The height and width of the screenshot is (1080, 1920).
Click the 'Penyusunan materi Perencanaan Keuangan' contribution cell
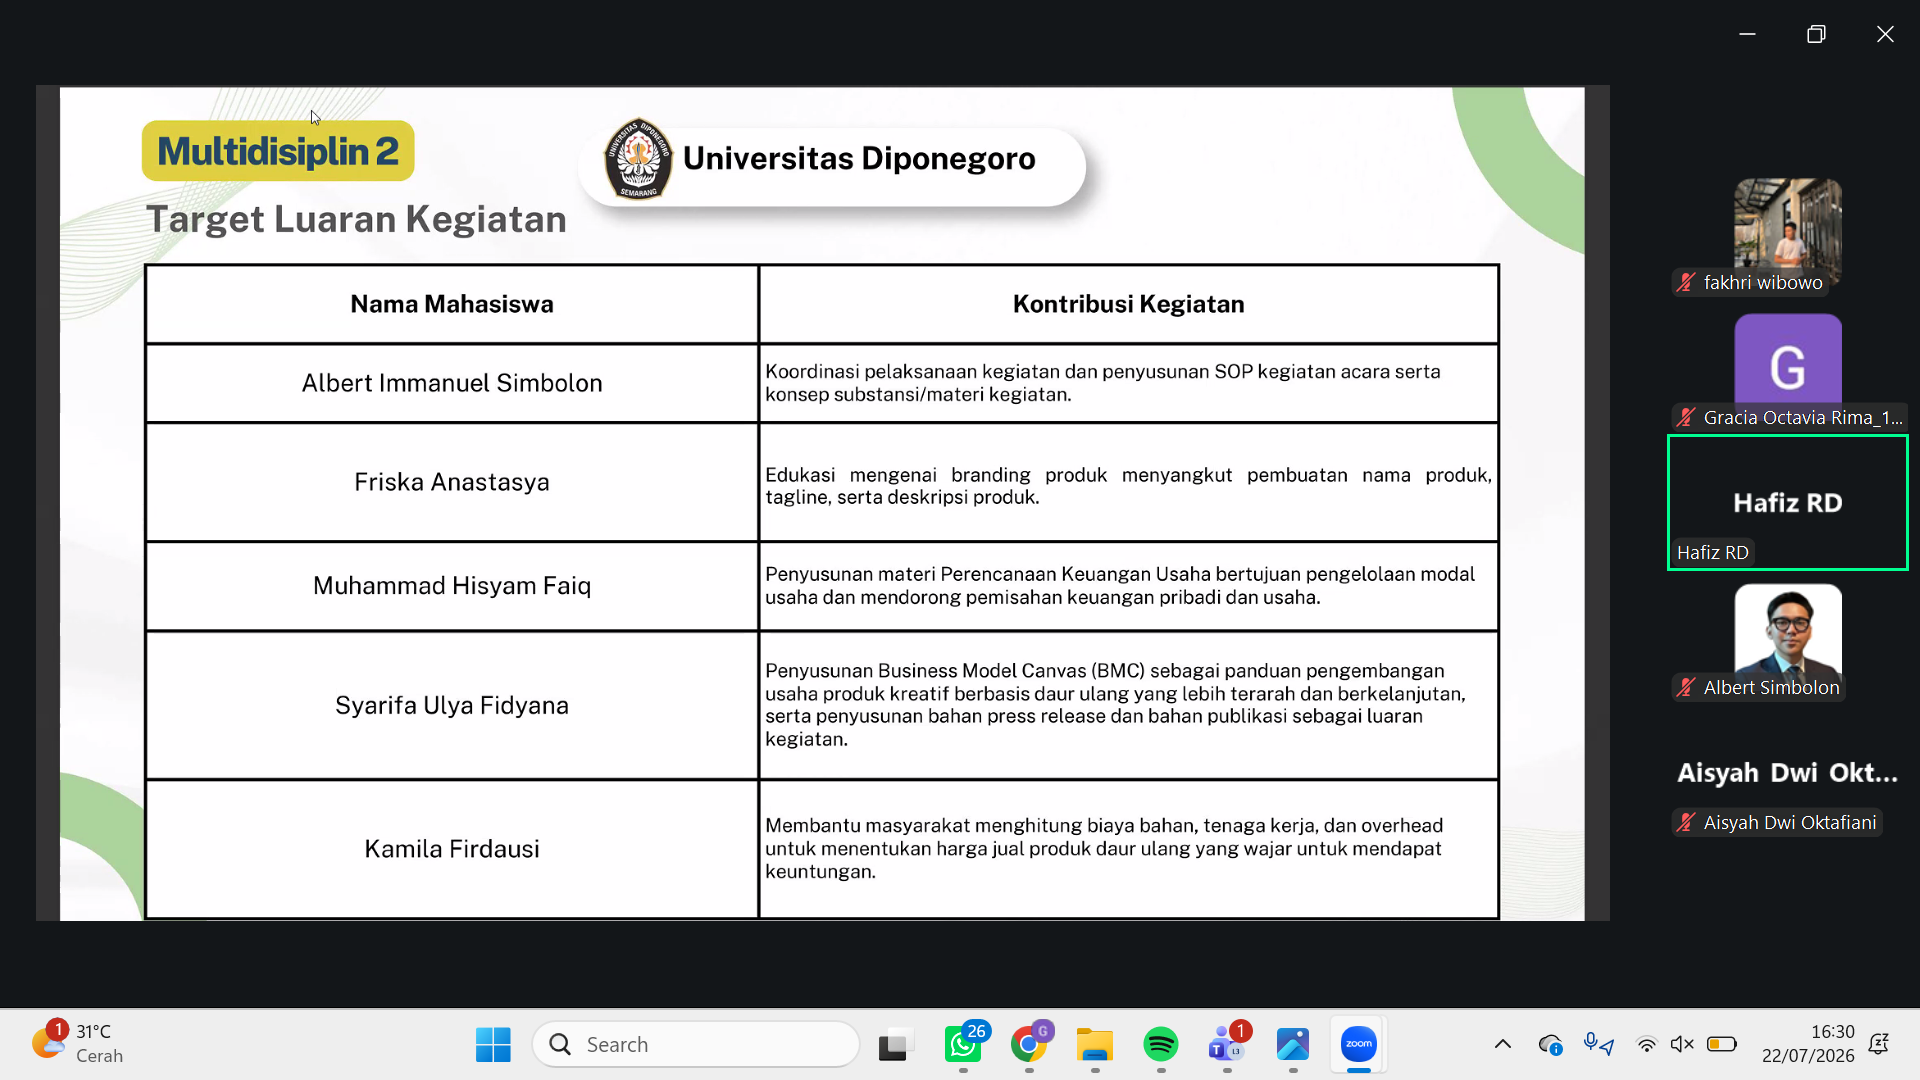[1129, 586]
